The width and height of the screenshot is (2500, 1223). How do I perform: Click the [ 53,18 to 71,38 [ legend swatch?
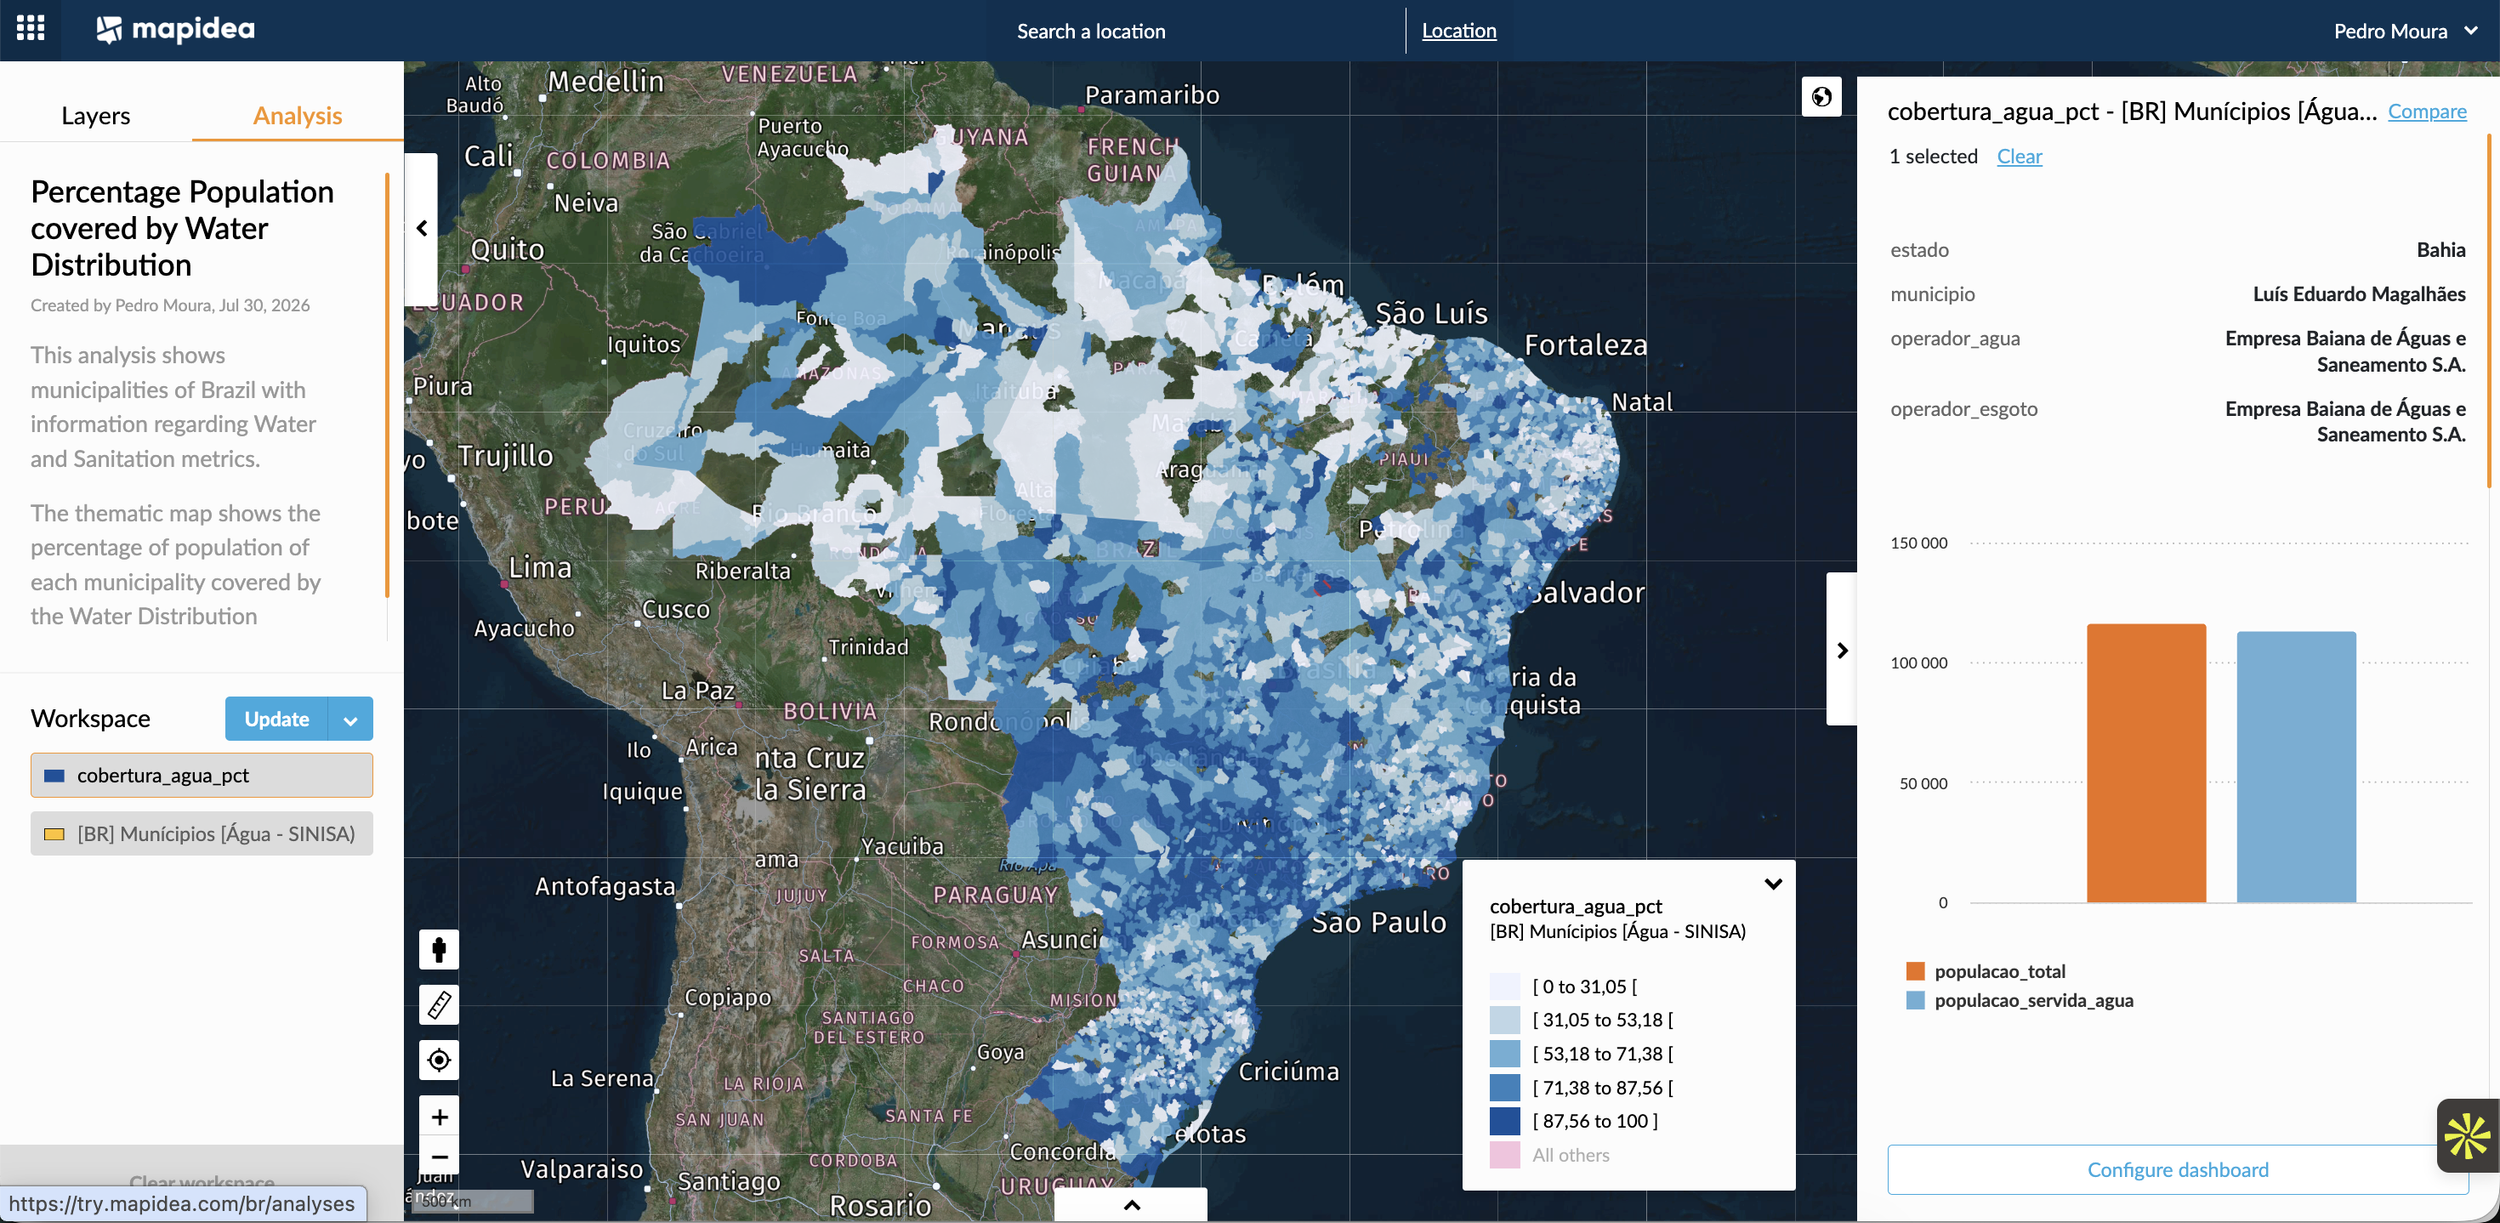[1504, 1053]
